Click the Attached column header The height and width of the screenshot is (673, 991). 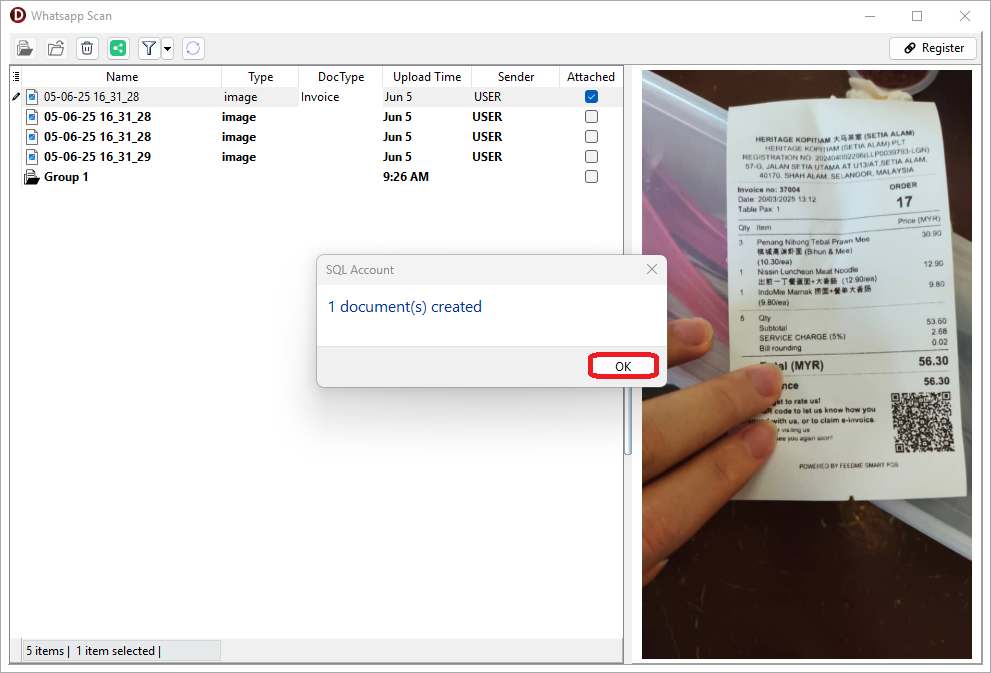(591, 76)
